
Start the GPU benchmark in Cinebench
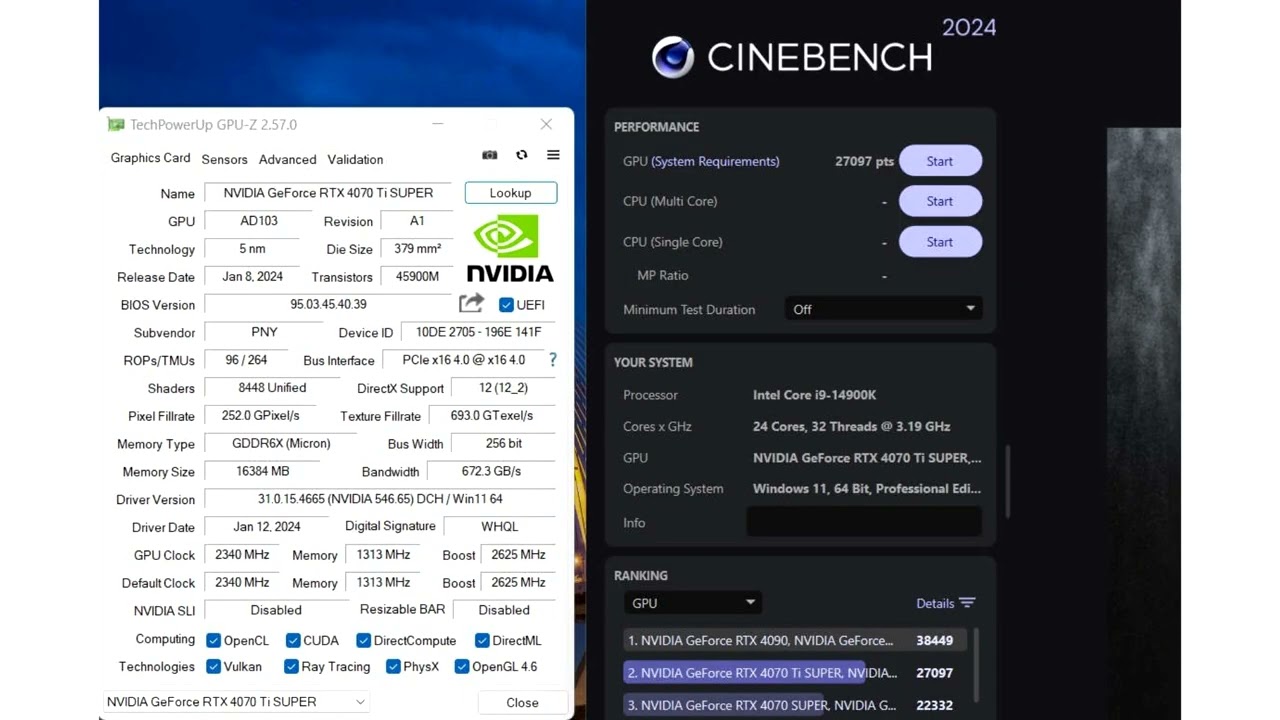pyautogui.click(x=940, y=161)
